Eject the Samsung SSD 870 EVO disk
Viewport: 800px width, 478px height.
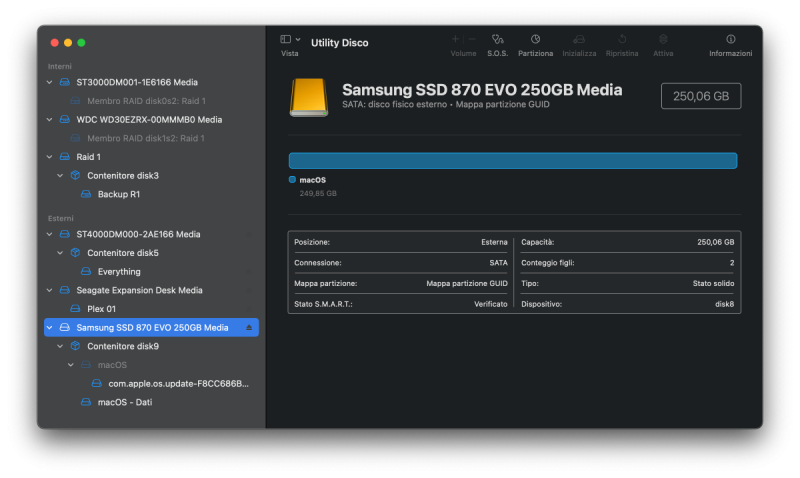[249, 328]
